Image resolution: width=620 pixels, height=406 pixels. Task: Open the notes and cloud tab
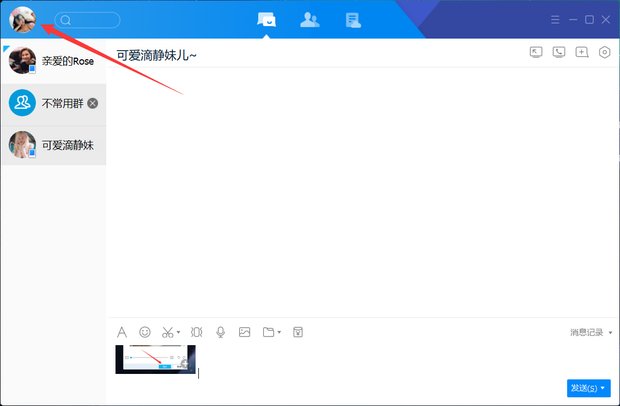tap(353, 20)
